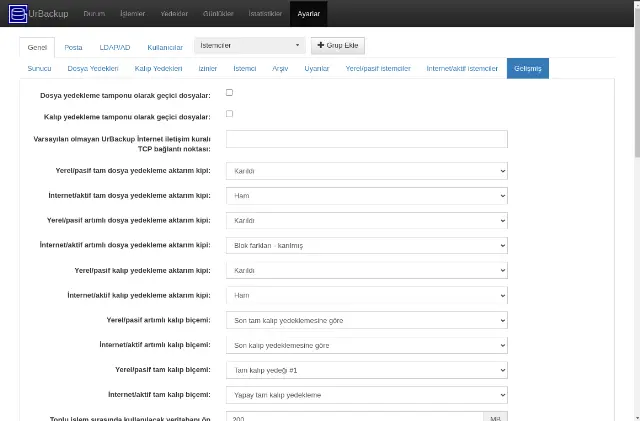This screenshot has height=421, width=640.
Task: Open Yerel/pasif artımlı dosya yedekleme aktarım kipi dropdown
Action: click(367, 221)
